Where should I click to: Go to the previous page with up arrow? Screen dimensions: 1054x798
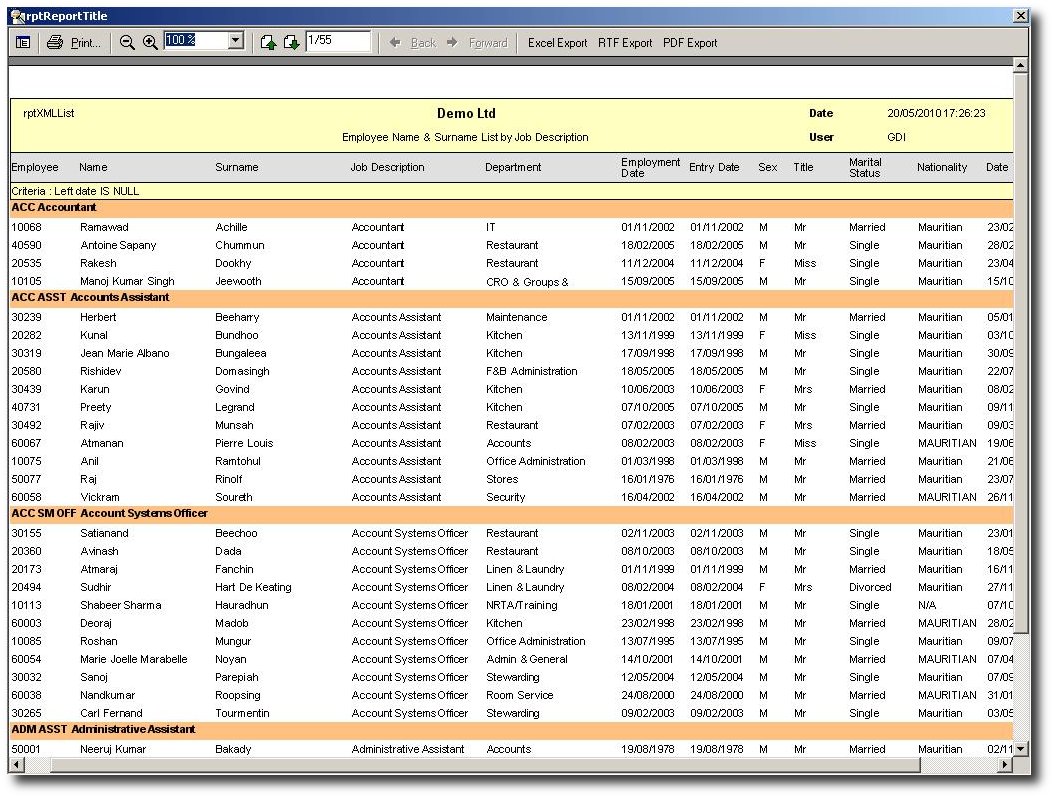[x=268, y=42]
